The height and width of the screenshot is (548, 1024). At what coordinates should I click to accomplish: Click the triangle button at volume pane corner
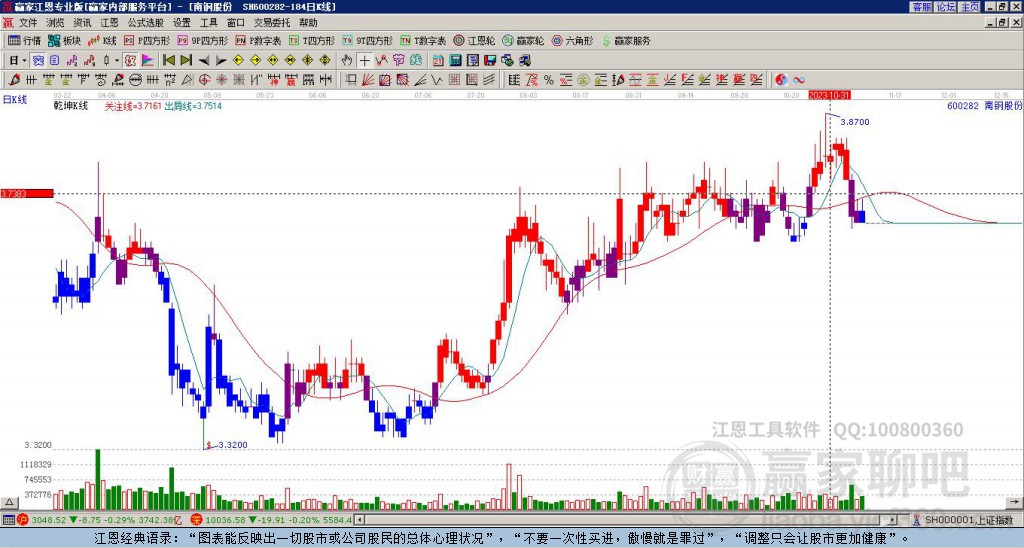(9, 503)
